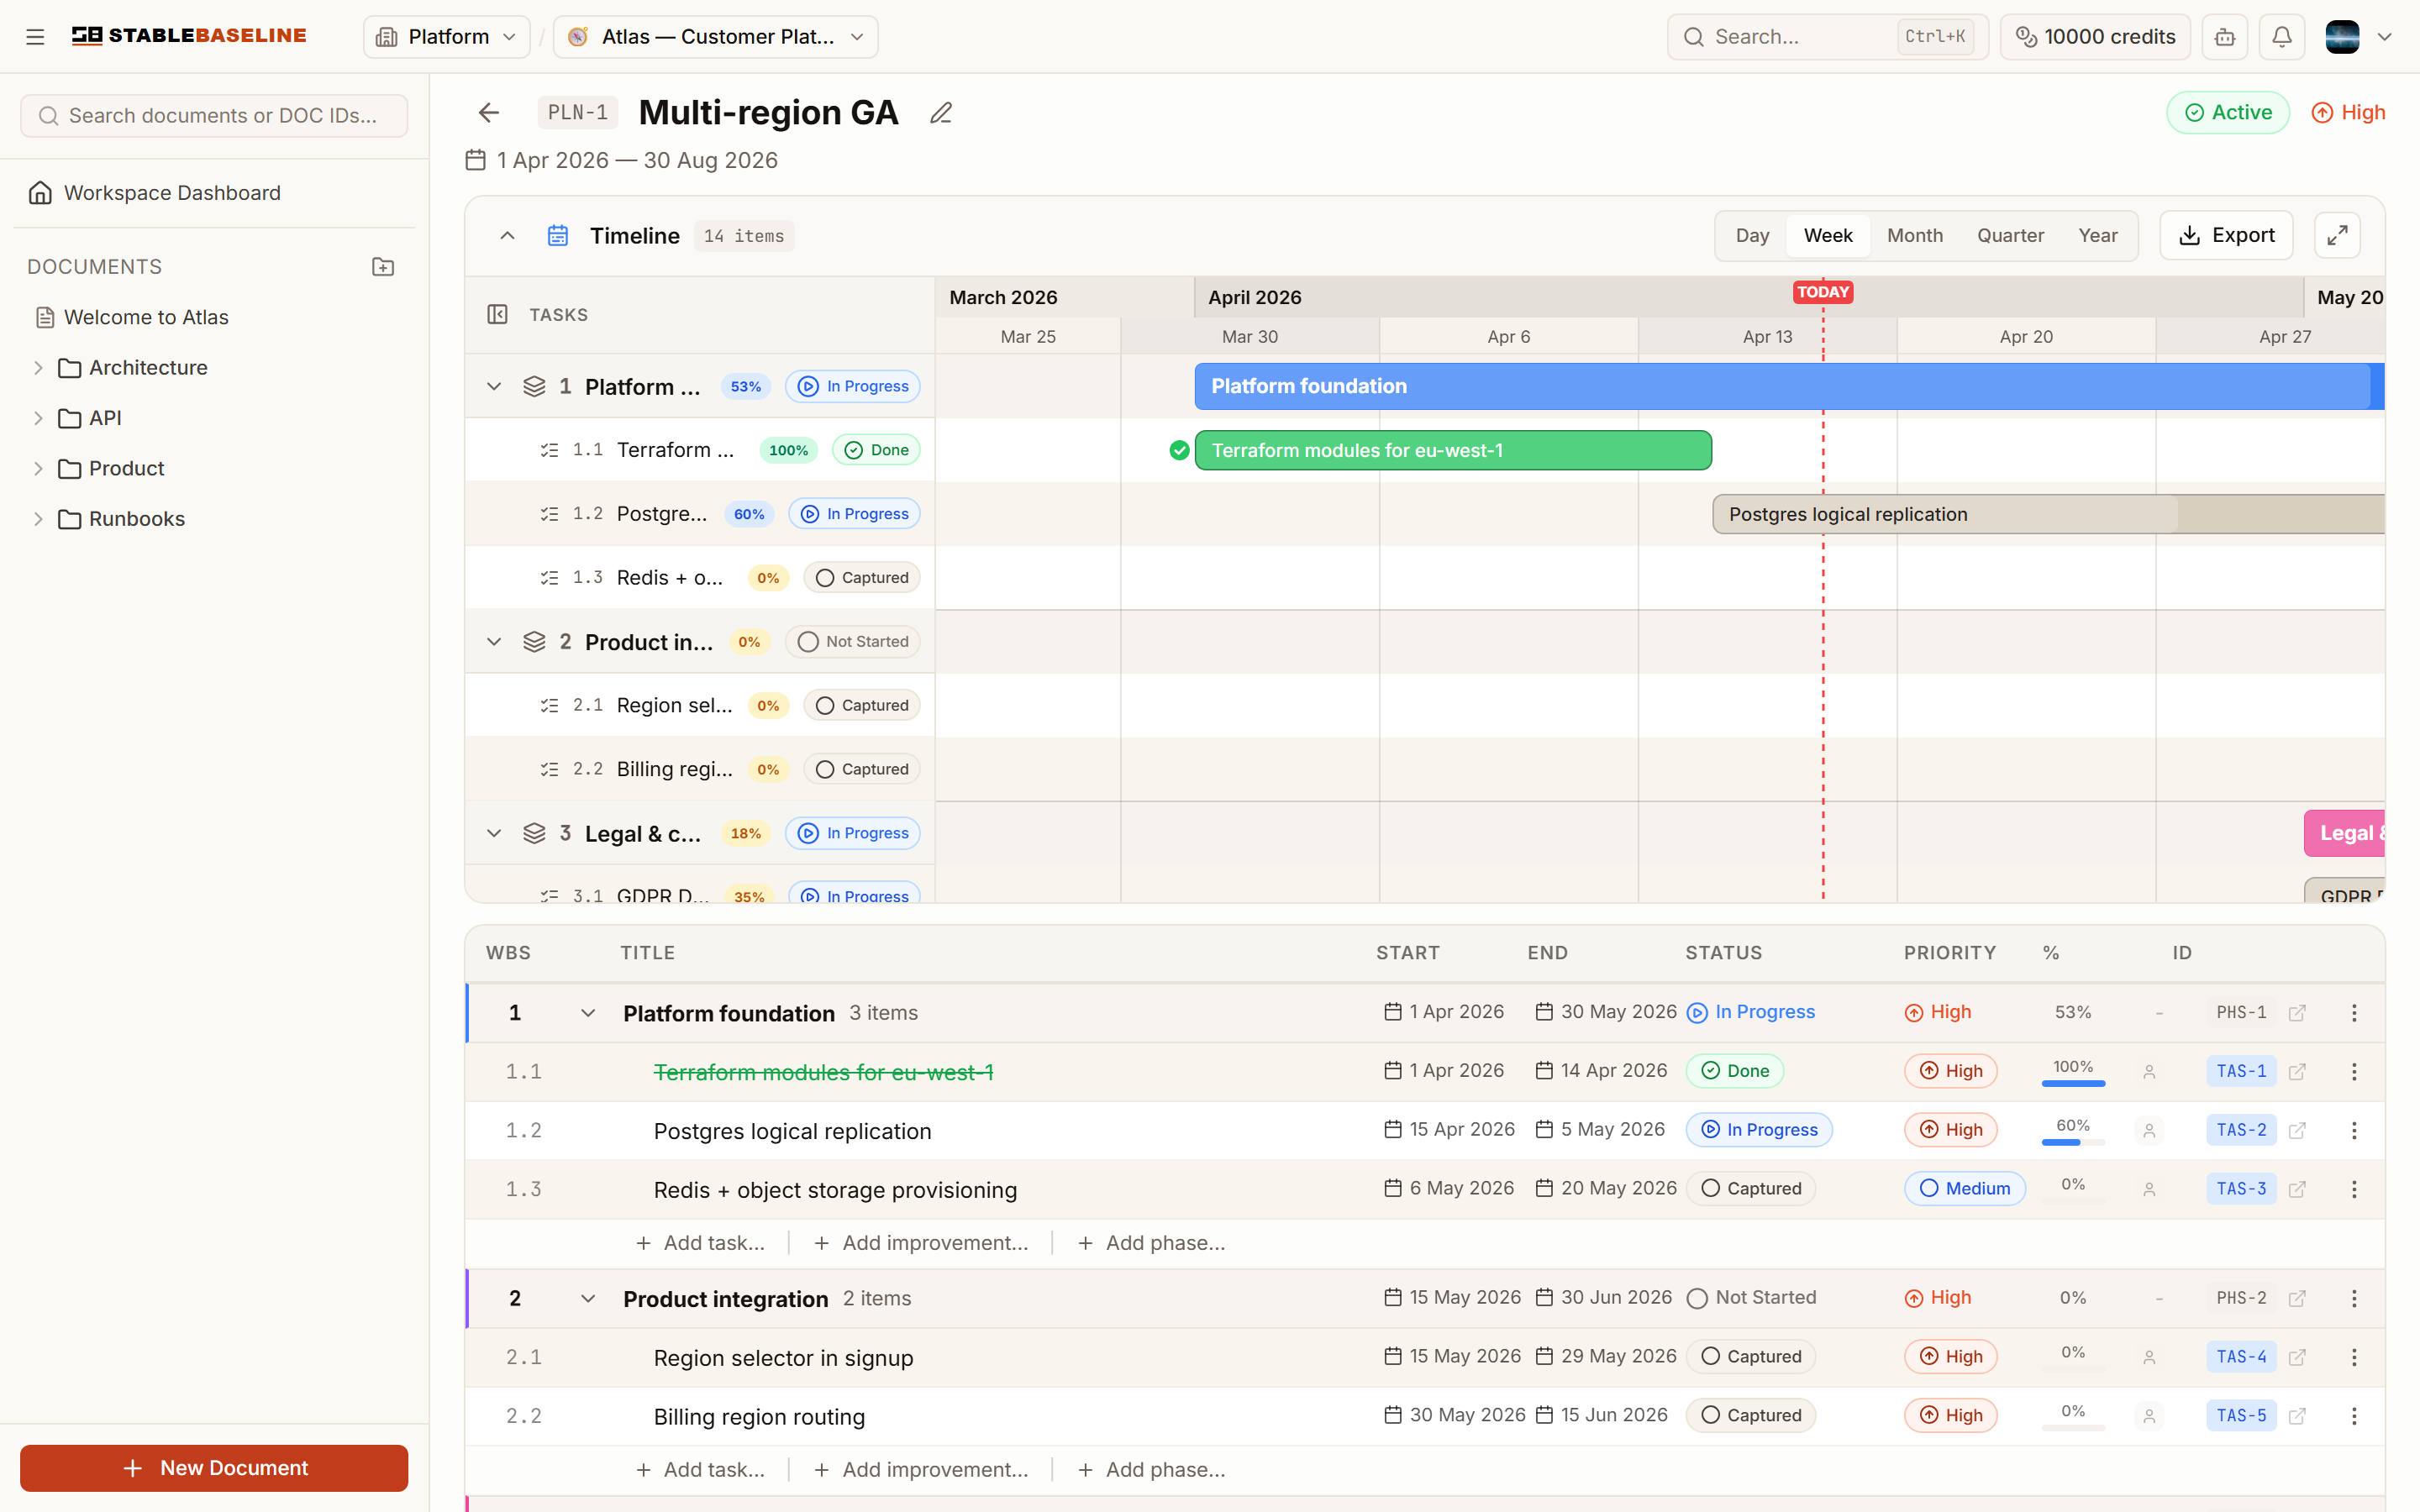Click the New Document button

point(214,1467)
